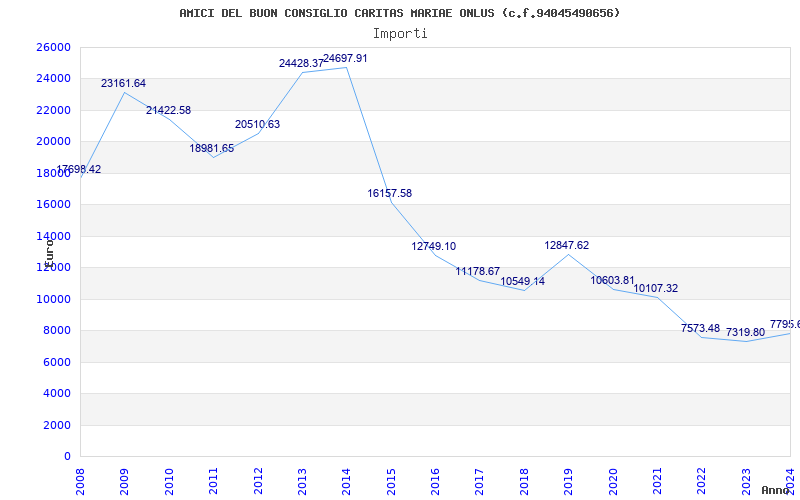The height and width of the screenshot is (500, 800).
Task: Click y-axis value 16000
Action: [53, 205]
